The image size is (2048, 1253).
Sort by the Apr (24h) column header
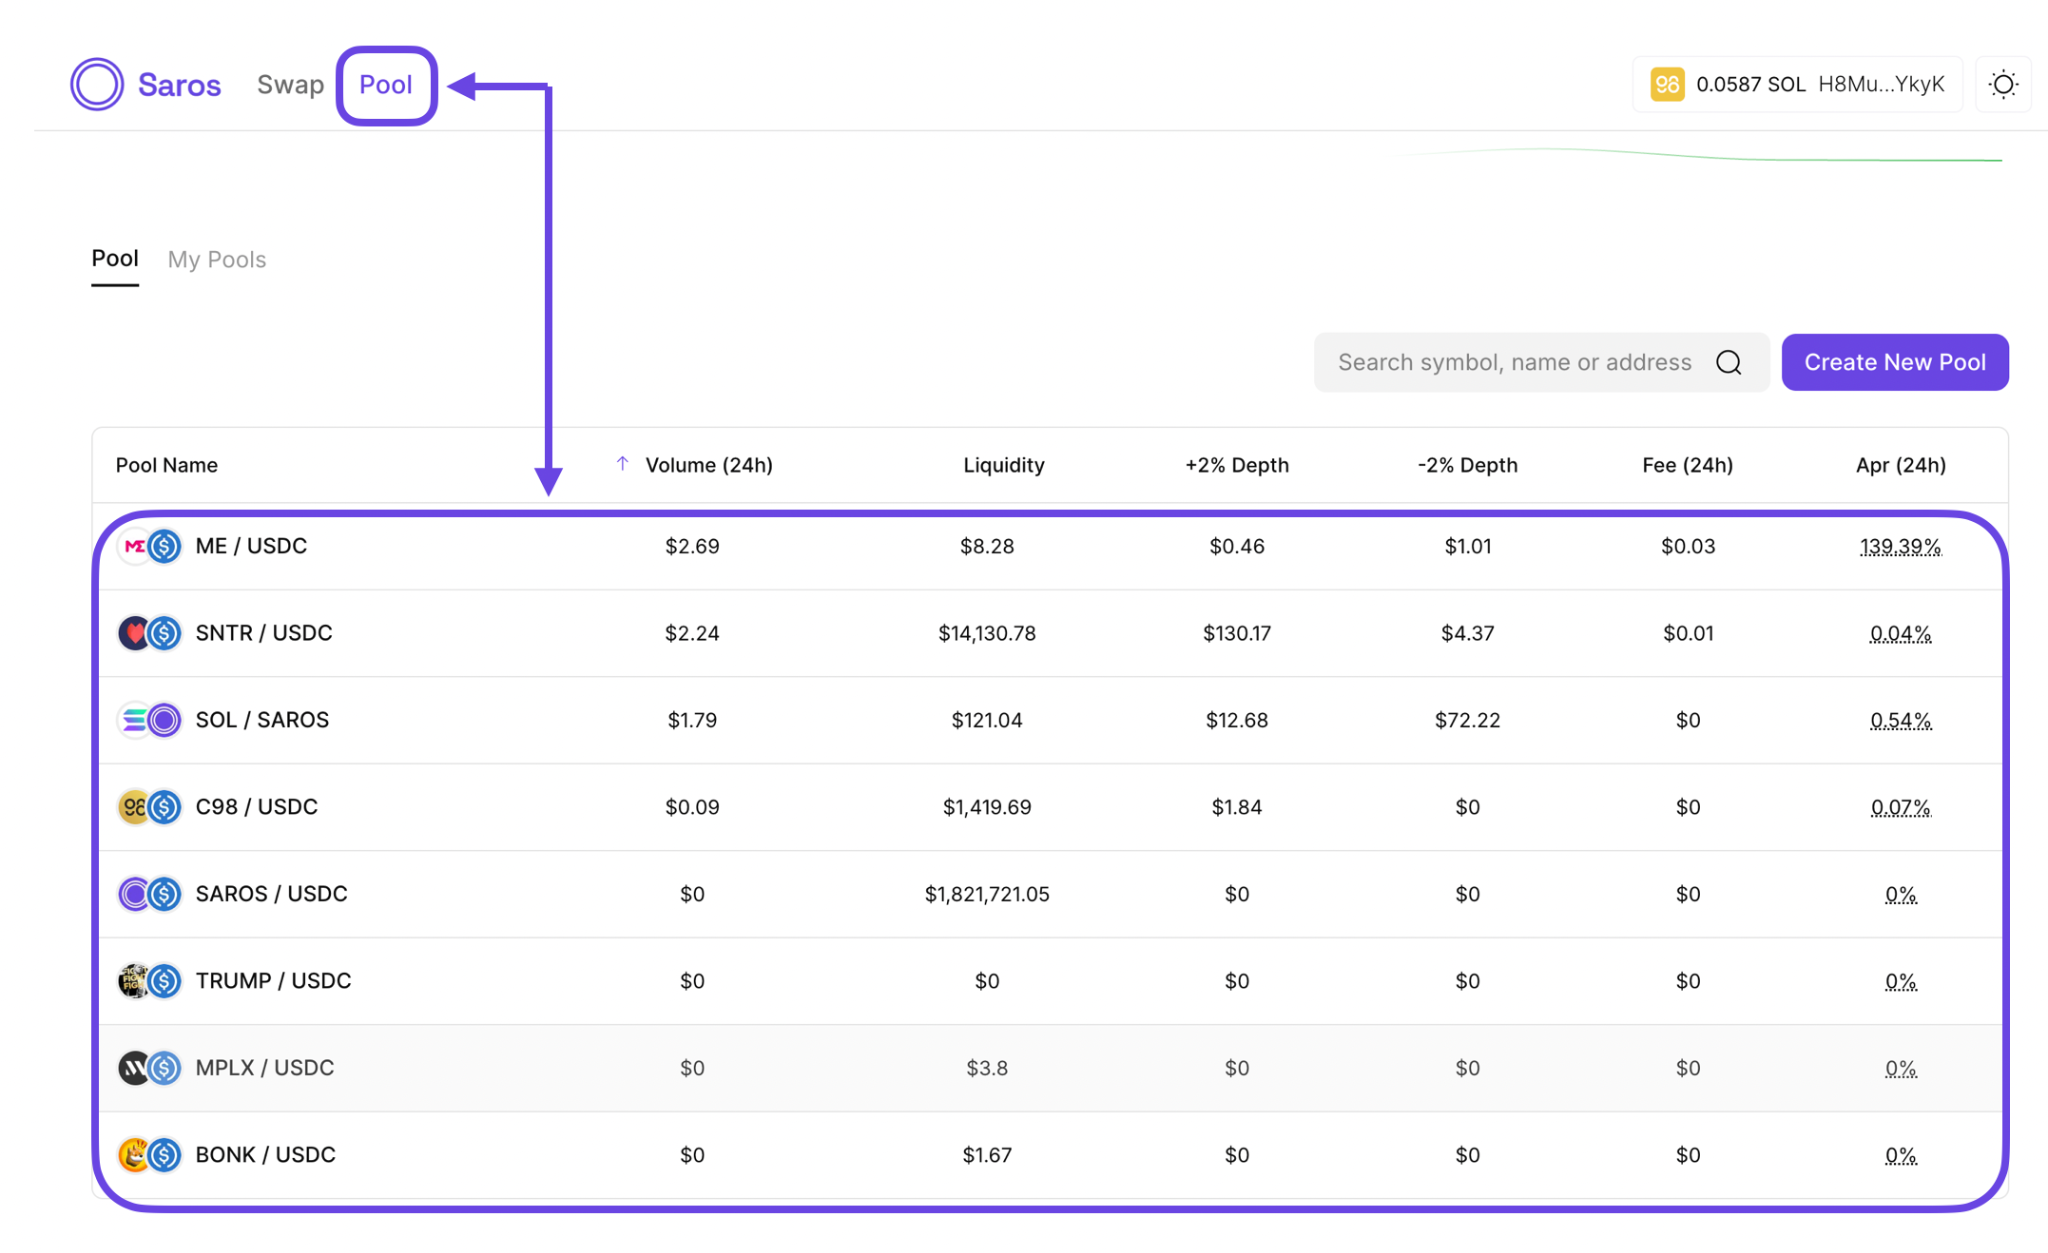(x=1900, y=465)
